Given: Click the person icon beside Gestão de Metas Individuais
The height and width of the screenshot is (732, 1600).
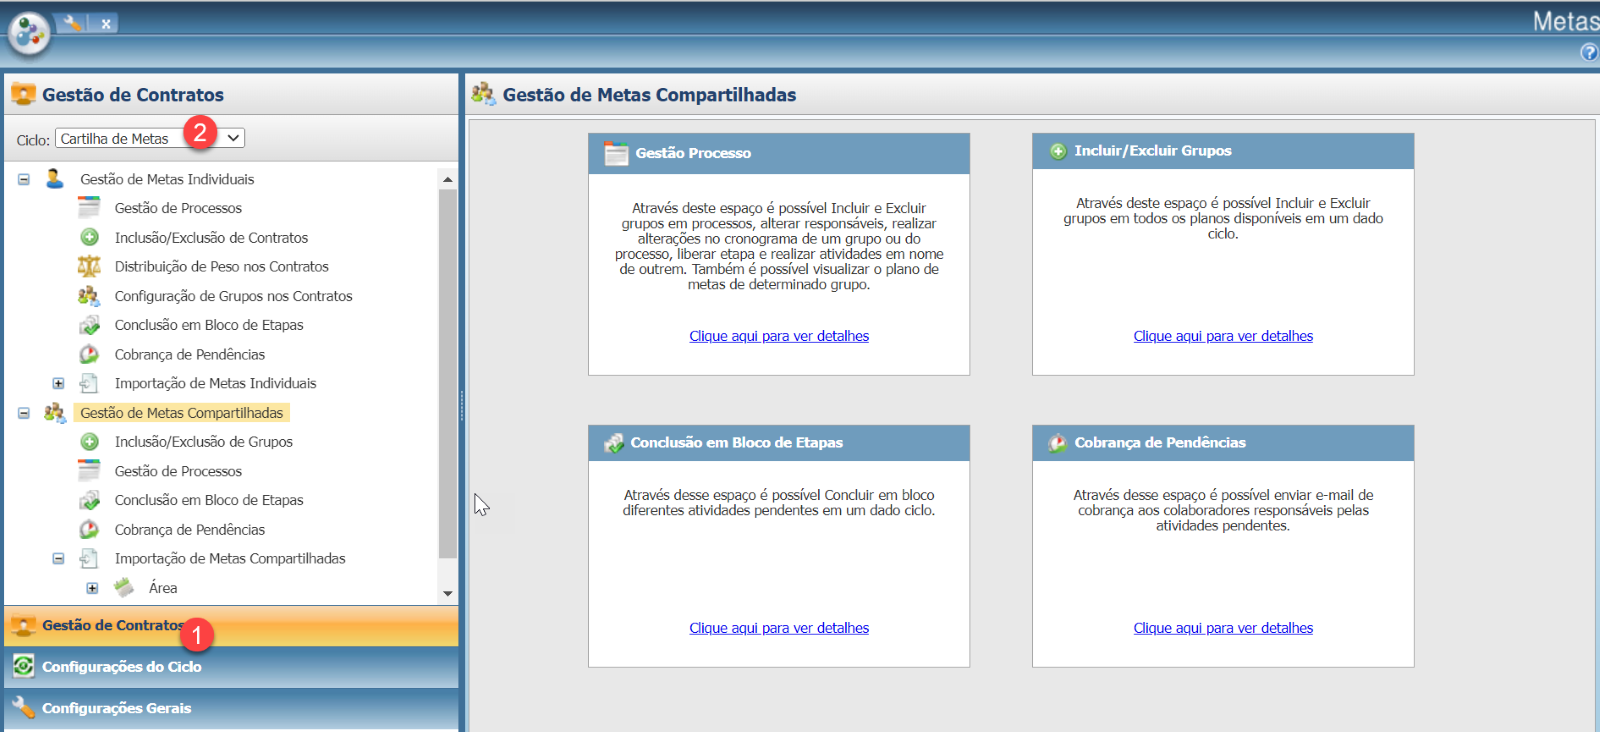Looking at the screenshot, I should 55,179.
